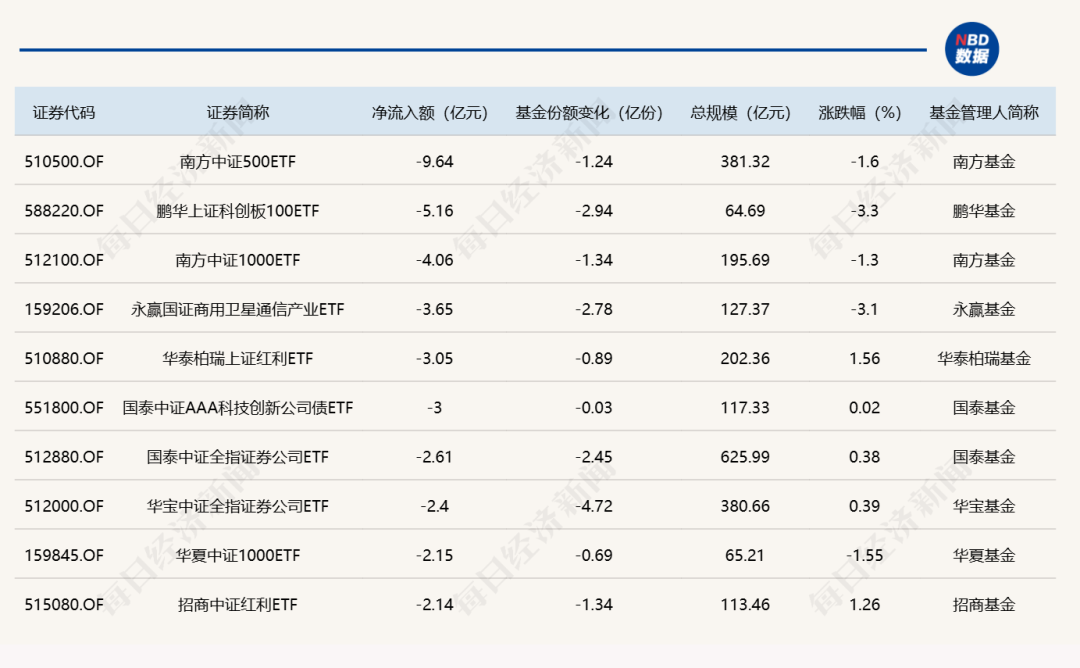Click share change value -2.78

tap(594, 309)
